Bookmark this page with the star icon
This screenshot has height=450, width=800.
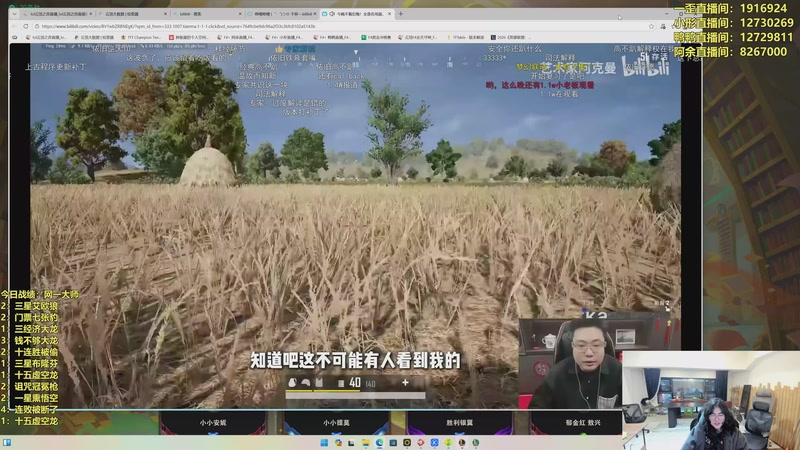click(x=652, y=26)
